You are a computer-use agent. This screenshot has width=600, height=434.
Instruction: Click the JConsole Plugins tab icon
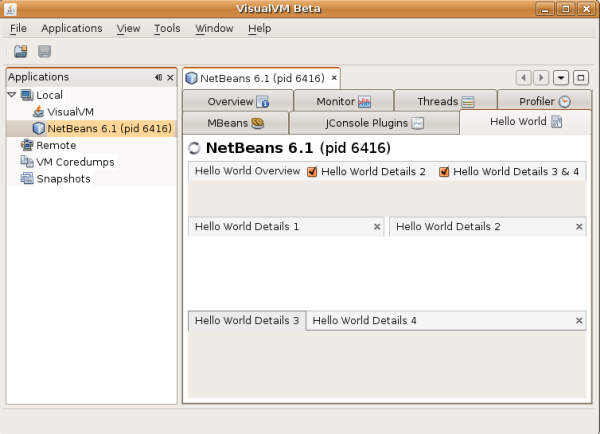point(418,123)
